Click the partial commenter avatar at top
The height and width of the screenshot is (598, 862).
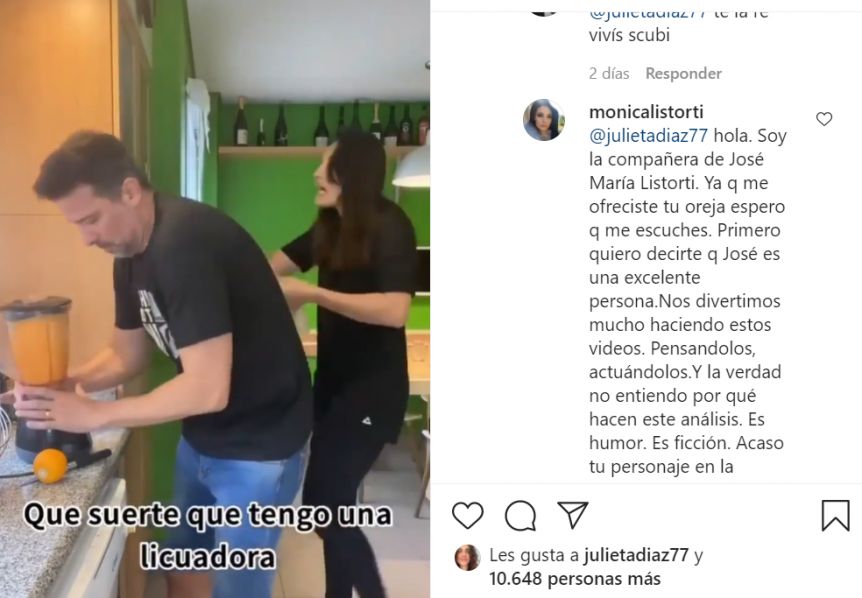tap(543, 14)
